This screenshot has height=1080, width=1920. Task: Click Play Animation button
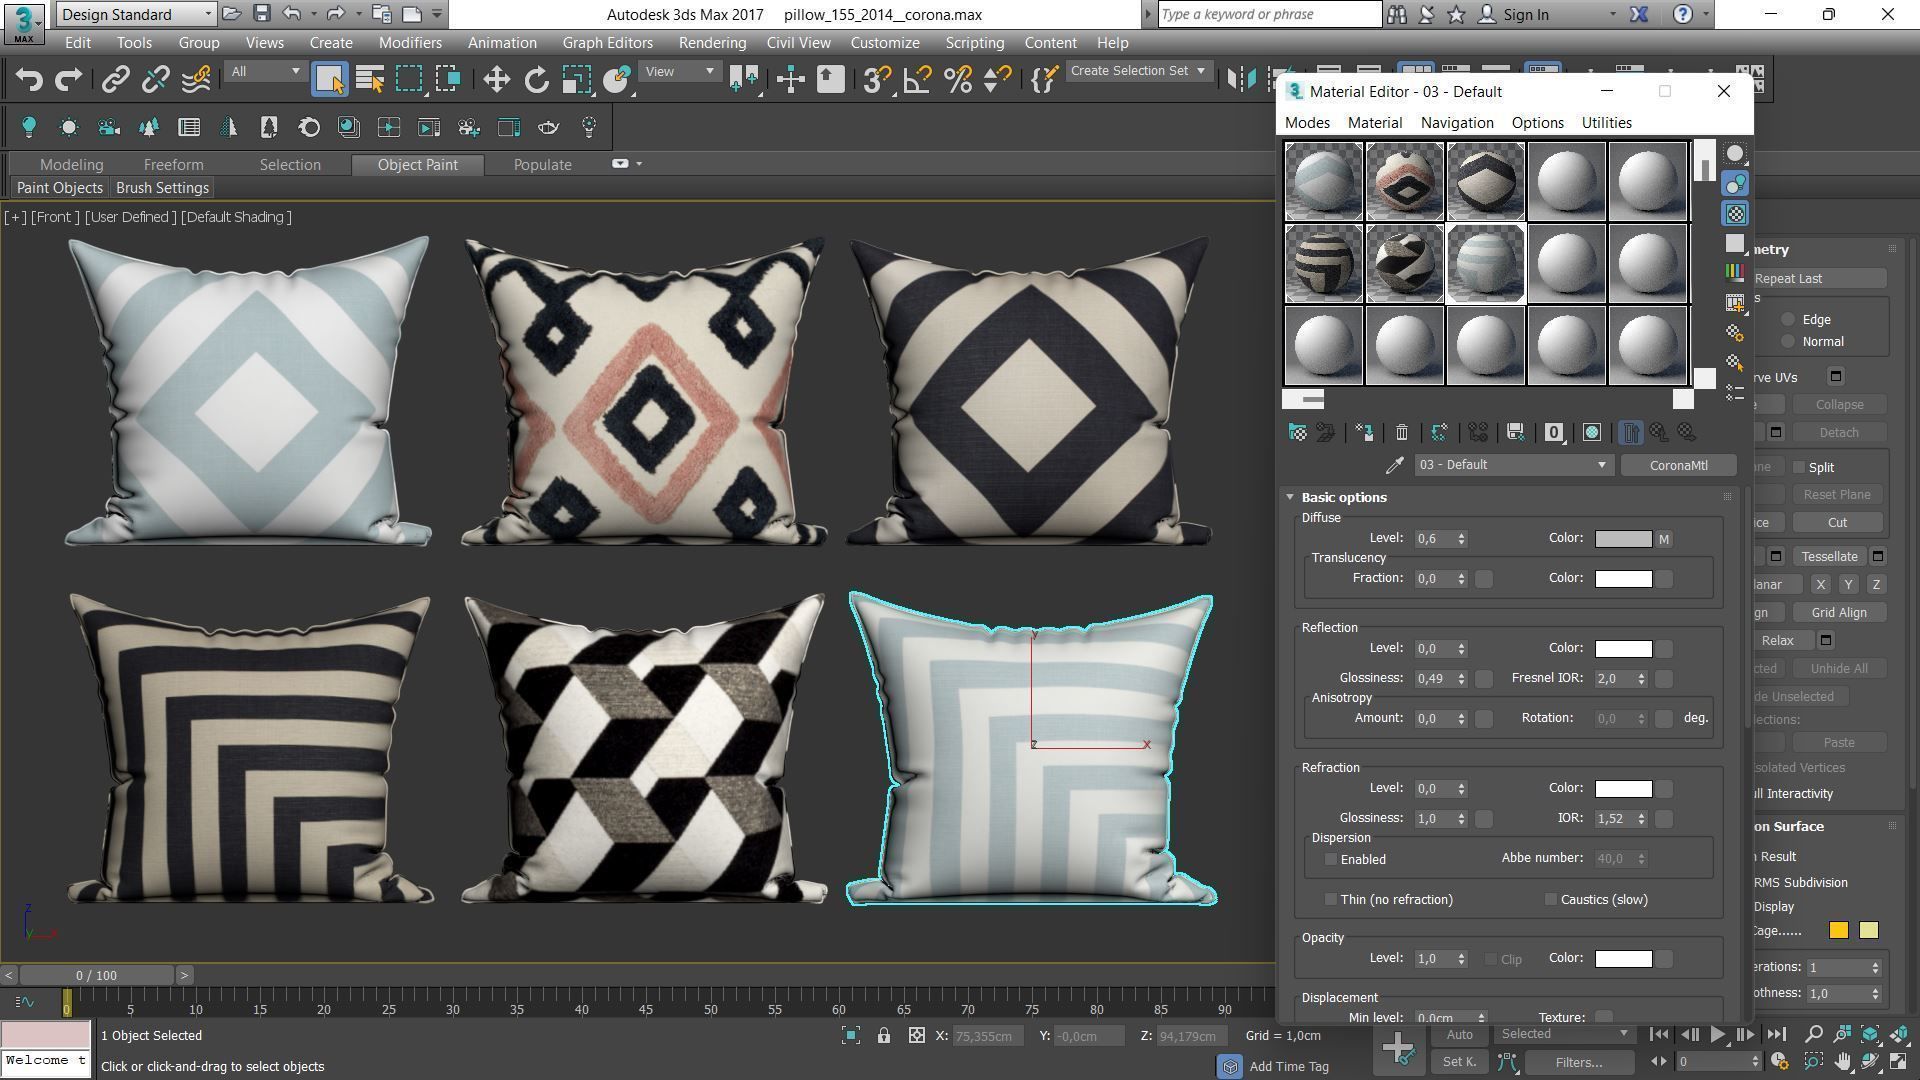(x=1717, y=1035)
